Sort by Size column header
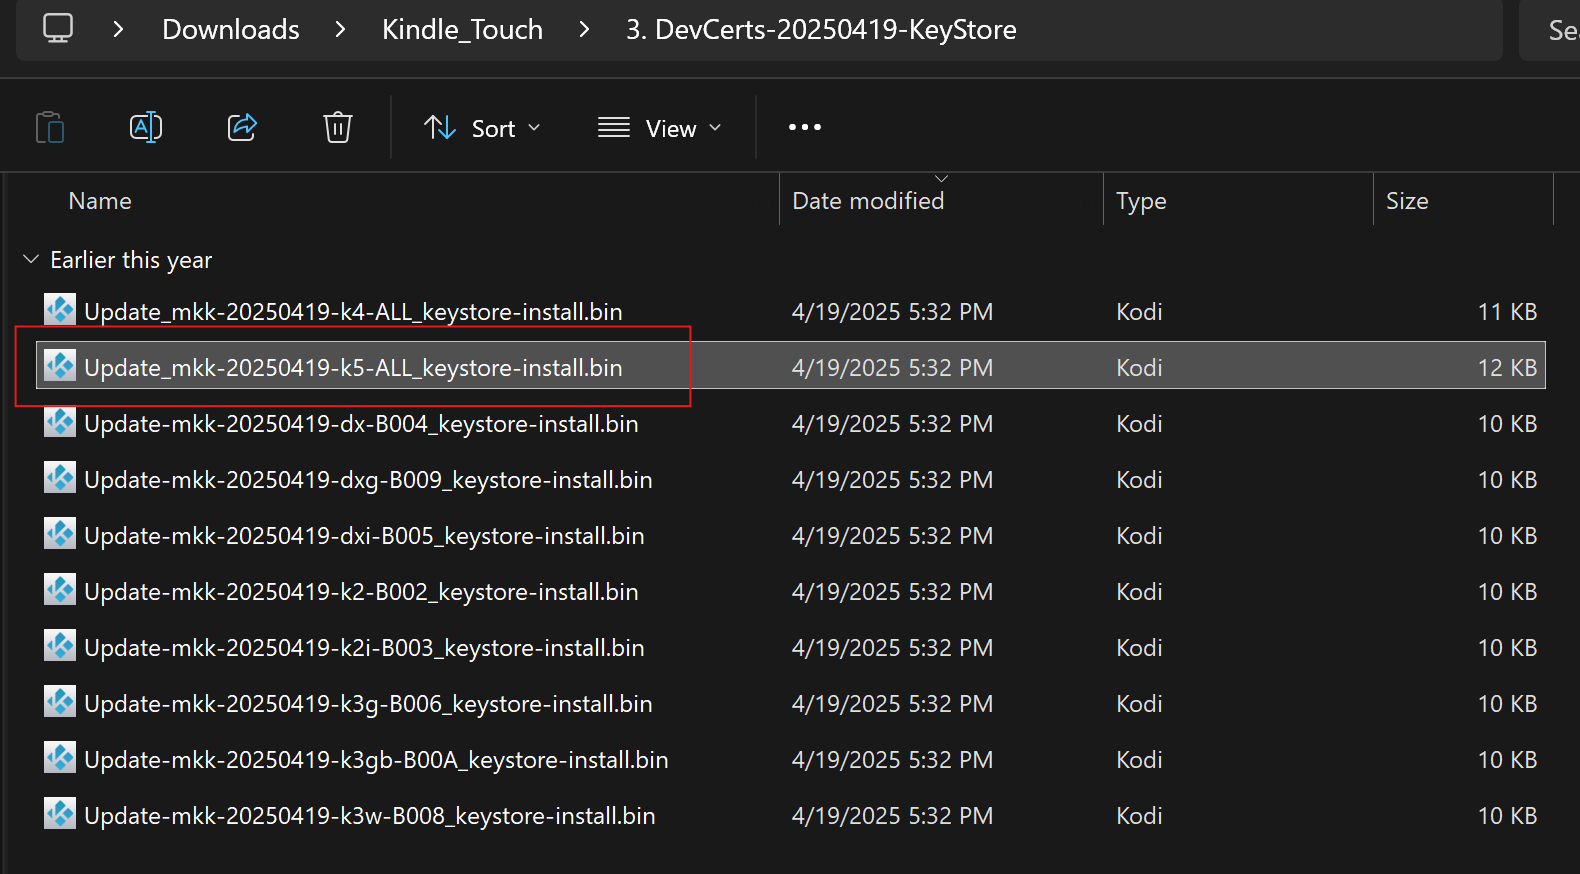The image size is (1580, 874). (x=1407, y=201)
